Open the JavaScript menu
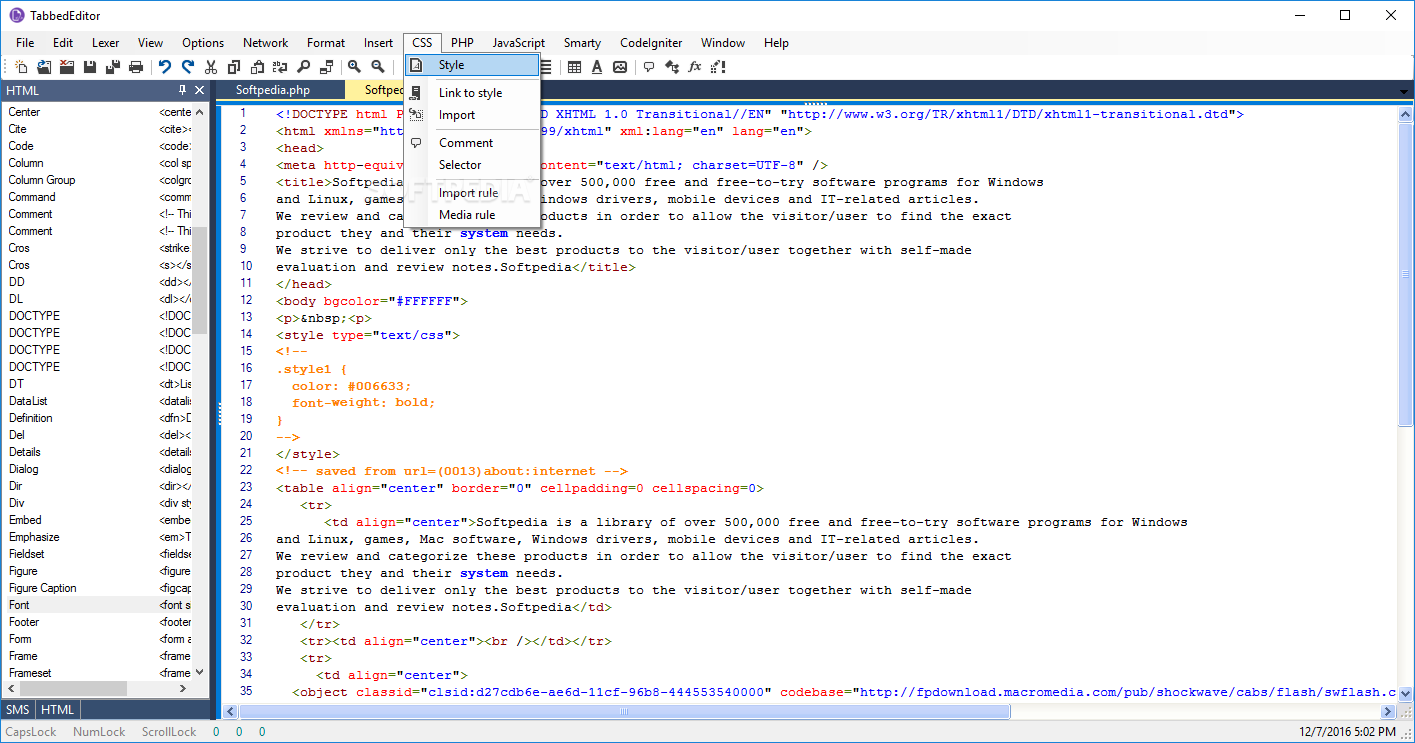The width and height of the screenshot is (1415, 743). click(x=518, y=43)
